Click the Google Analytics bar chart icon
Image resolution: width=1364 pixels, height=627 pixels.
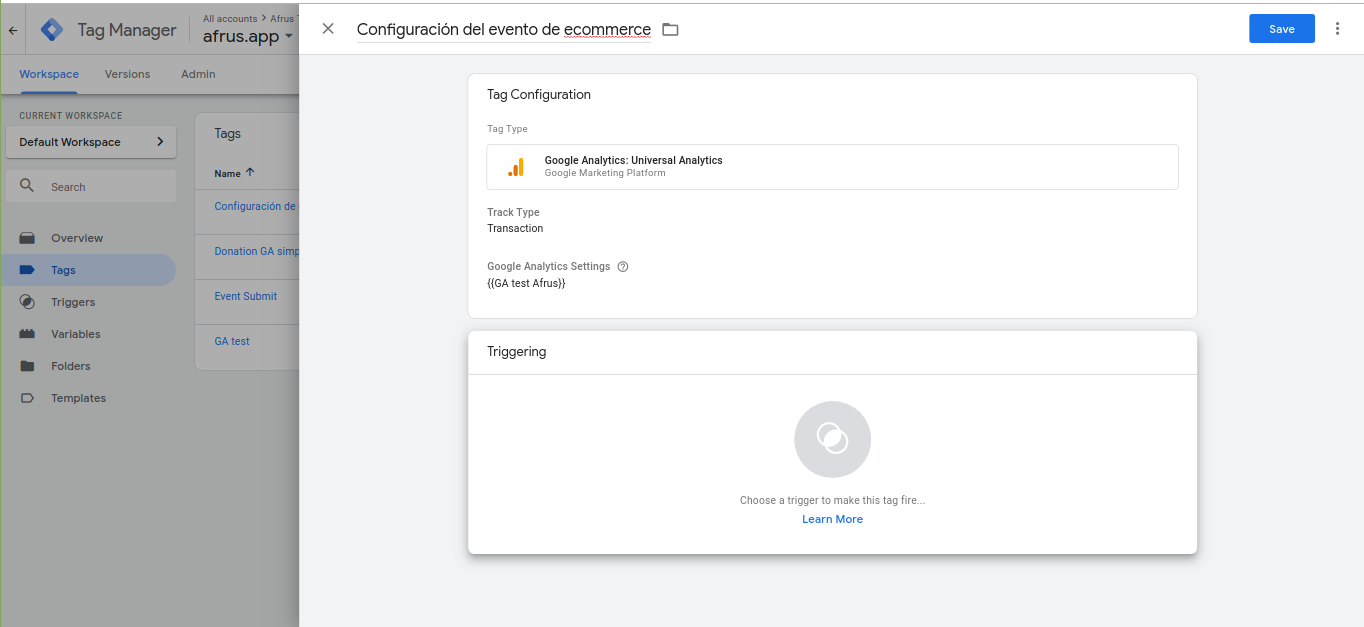tap(516, 167)
